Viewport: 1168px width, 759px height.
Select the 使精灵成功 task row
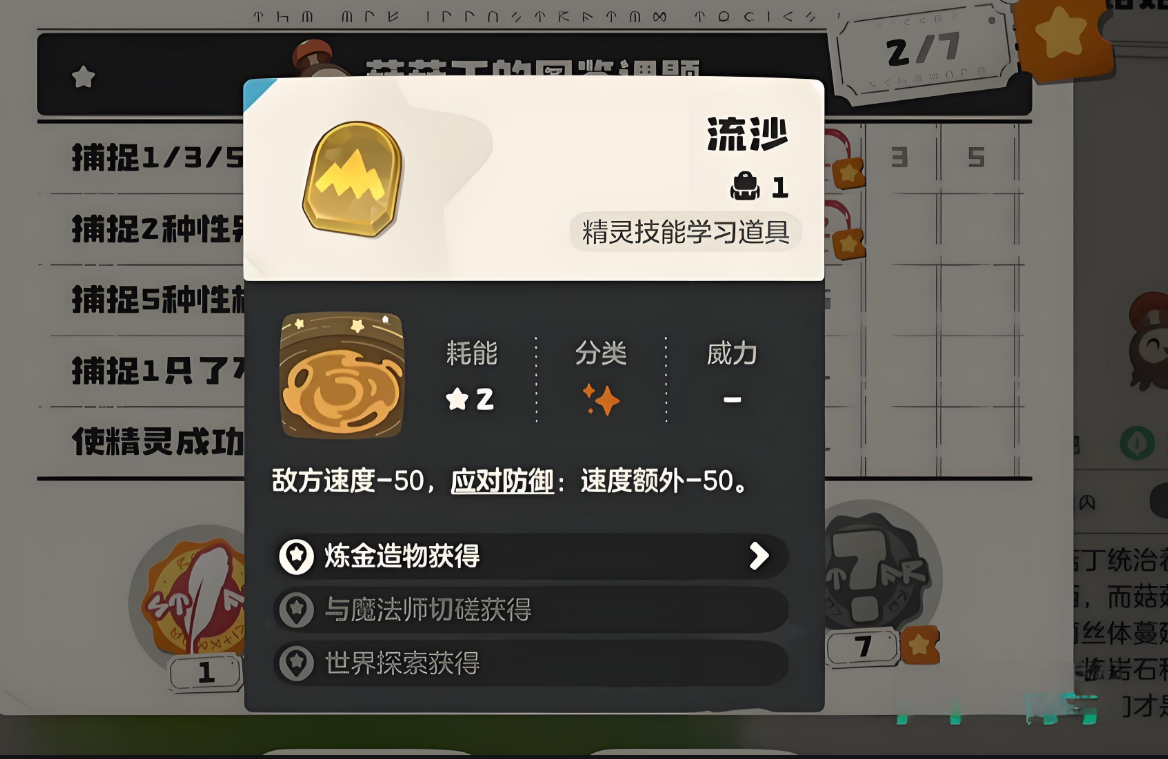(142, 442)
